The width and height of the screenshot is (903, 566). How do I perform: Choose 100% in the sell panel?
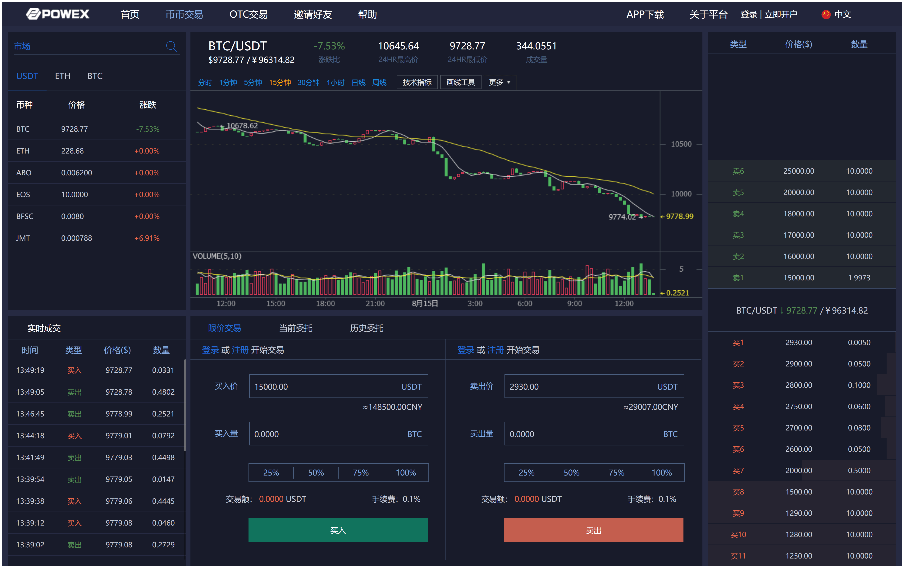[662, 473]
